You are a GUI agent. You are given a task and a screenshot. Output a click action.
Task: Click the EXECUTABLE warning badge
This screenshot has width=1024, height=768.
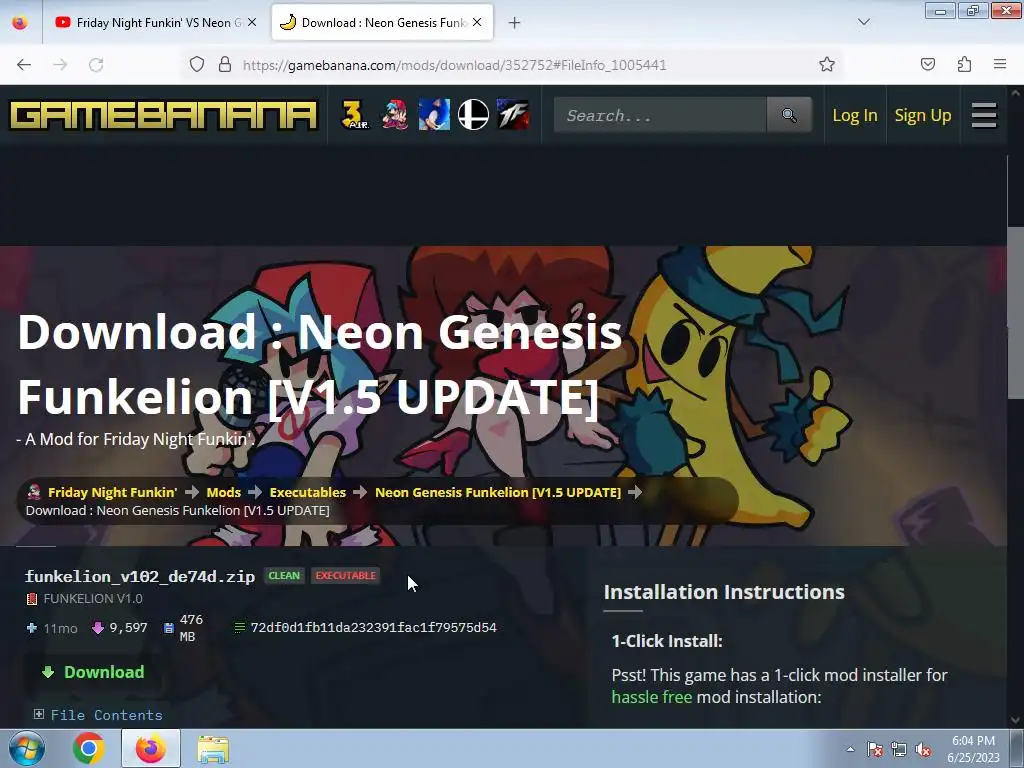click(x=345, y=575)
